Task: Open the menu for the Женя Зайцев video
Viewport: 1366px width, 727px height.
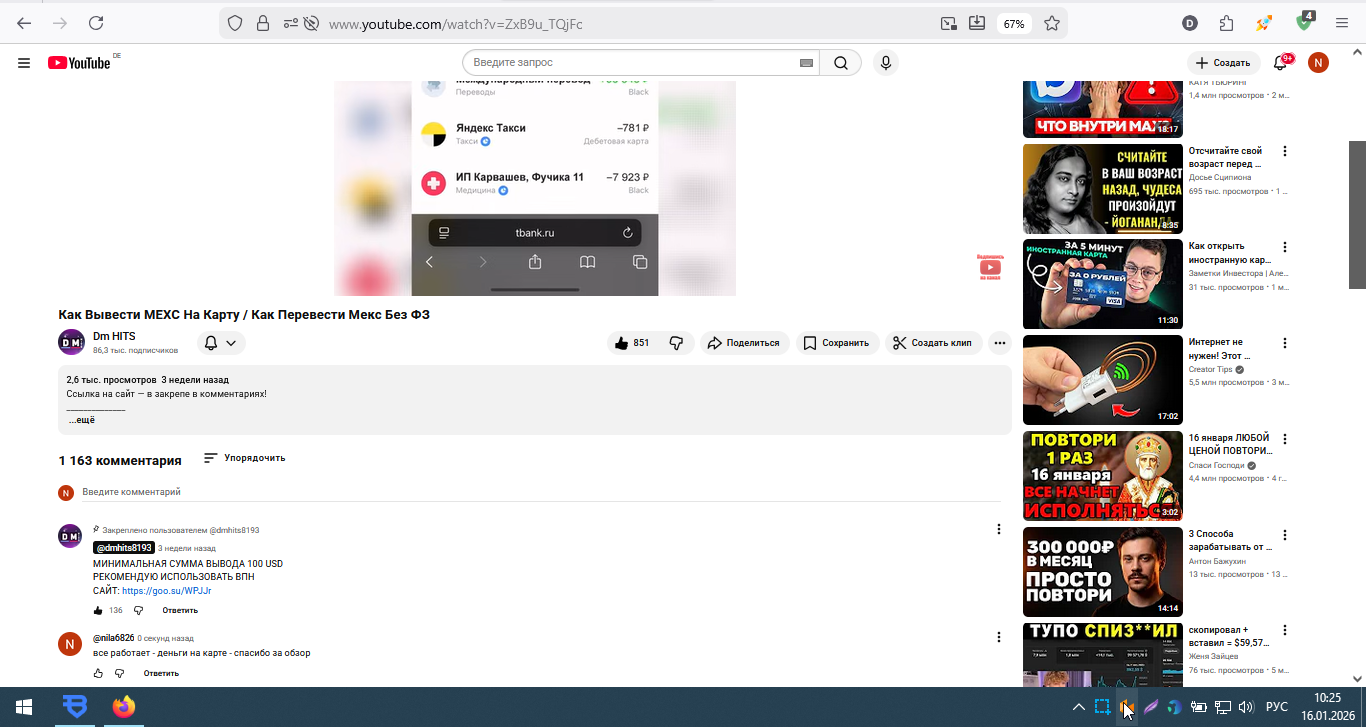Action: pos(1285,630)
